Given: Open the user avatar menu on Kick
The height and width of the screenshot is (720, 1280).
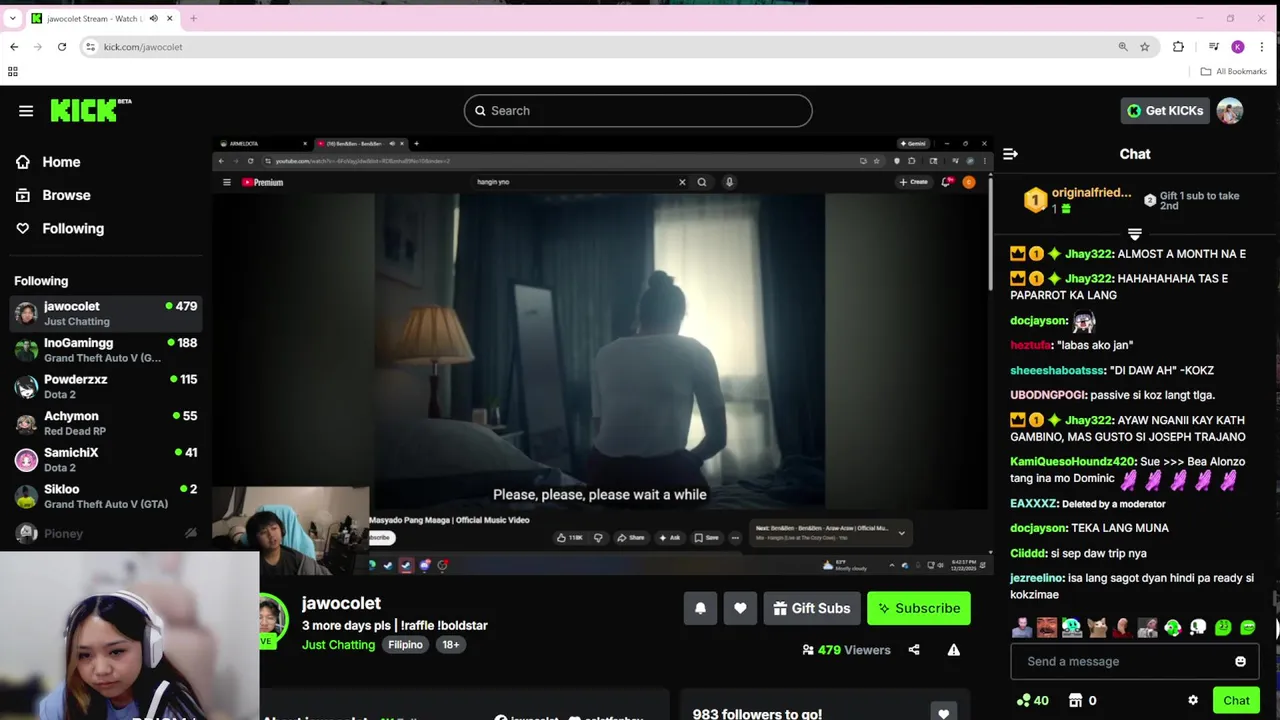Looking at the screenshot, I should click(x=1230, y=111).
